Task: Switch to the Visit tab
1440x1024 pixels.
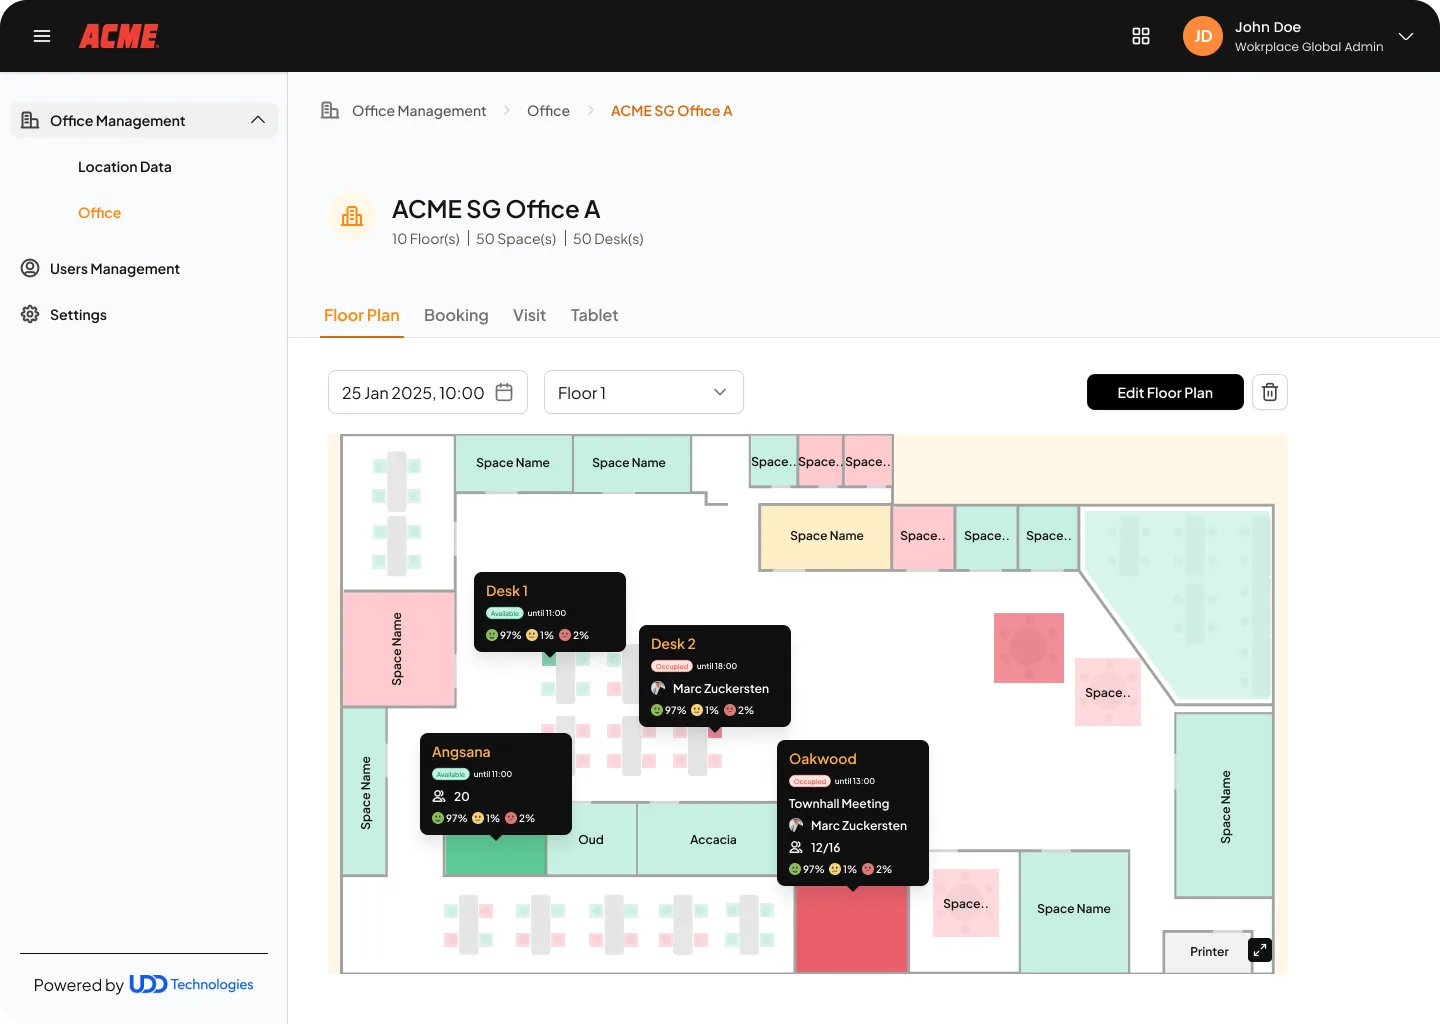Action: 529,315
